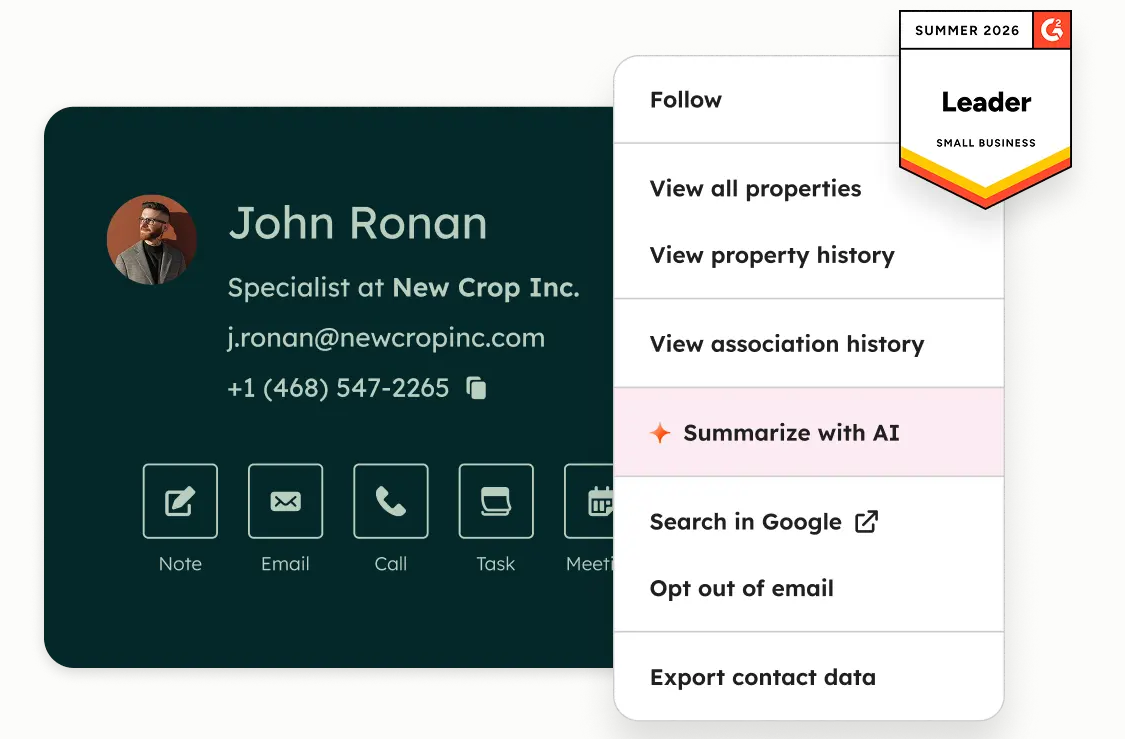Click the Note pencil icon button
The height and width of the screenshot is (739, 1125).
pos(180,501)
